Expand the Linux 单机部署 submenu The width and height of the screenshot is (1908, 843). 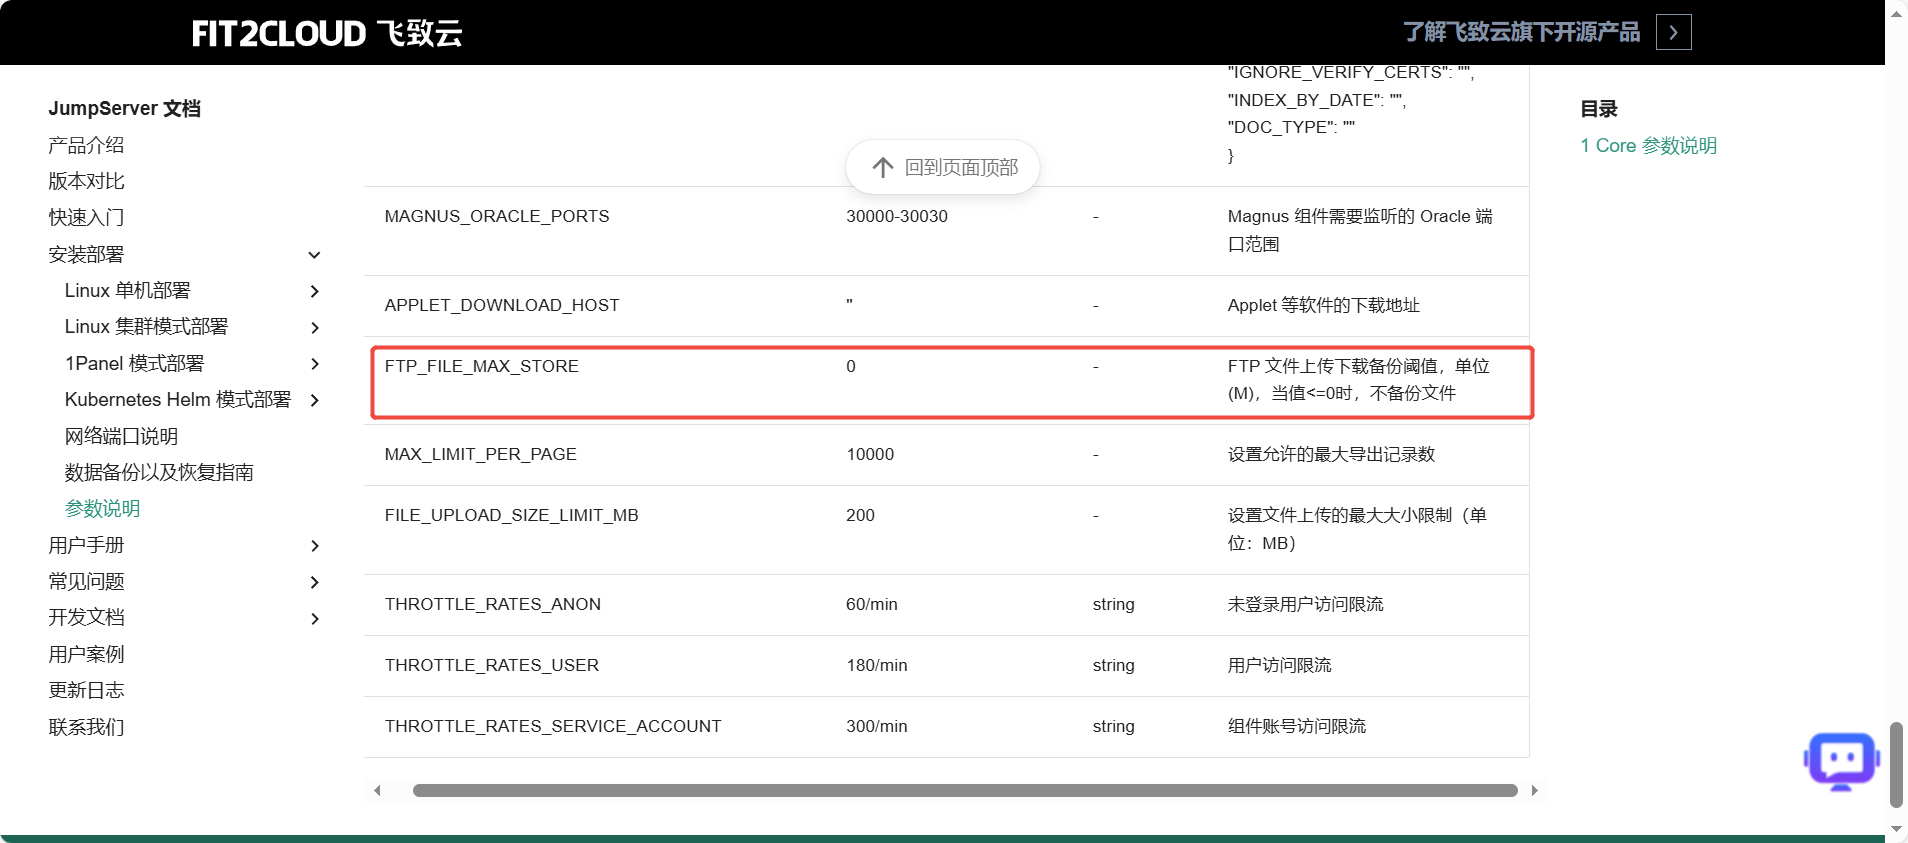[314, 291]
